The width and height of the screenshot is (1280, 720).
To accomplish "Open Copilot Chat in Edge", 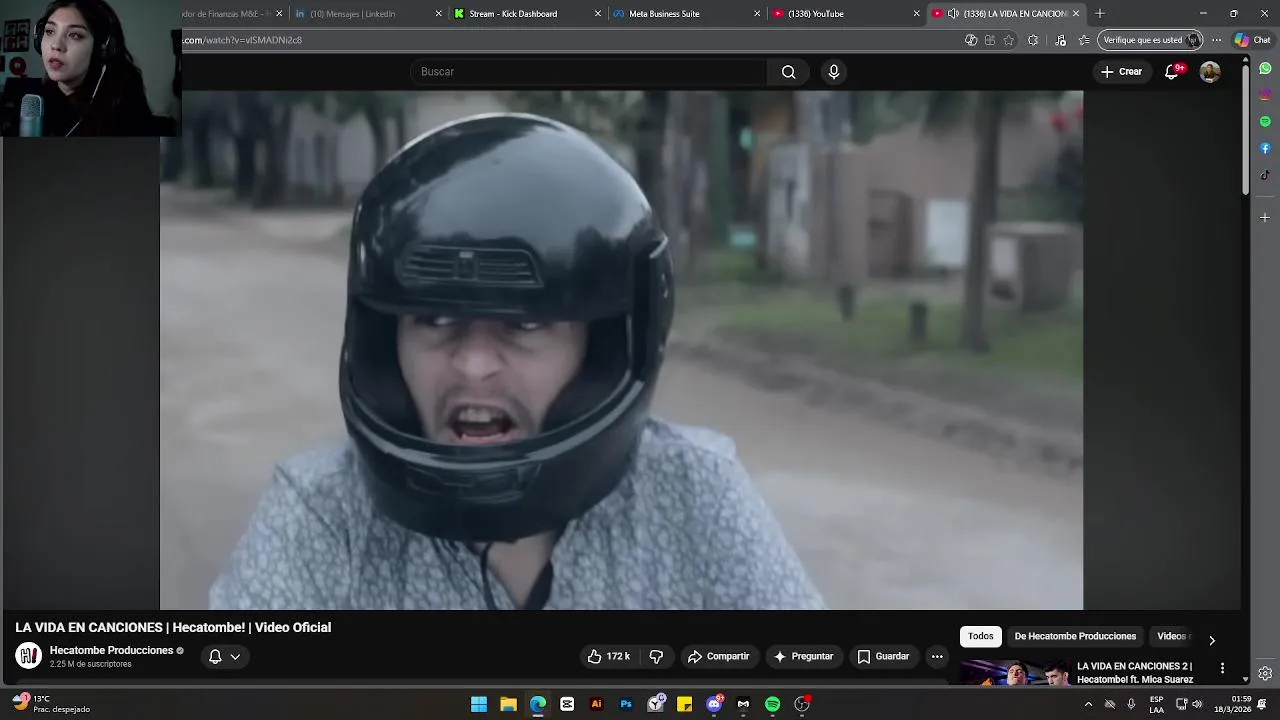I will (x=1252, y=40).
